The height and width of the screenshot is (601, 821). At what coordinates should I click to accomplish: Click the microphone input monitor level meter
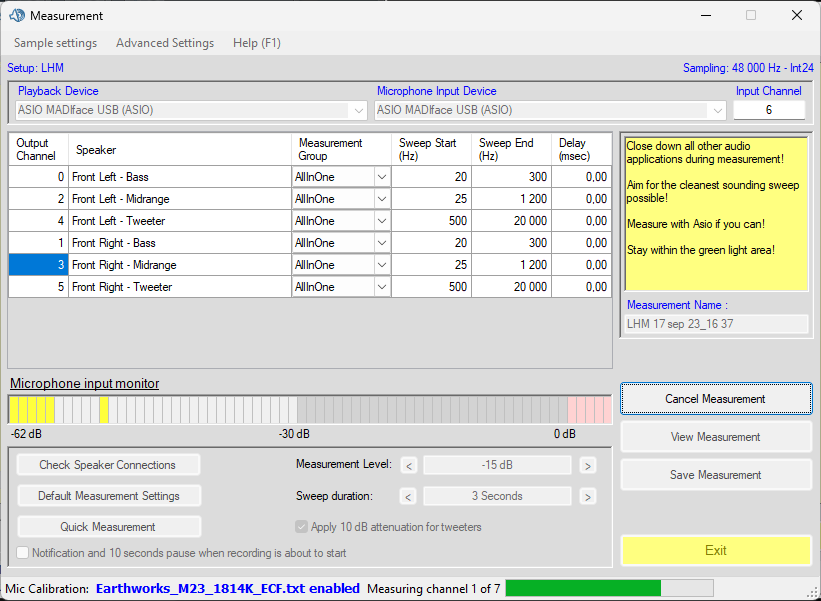coord(309,409)
